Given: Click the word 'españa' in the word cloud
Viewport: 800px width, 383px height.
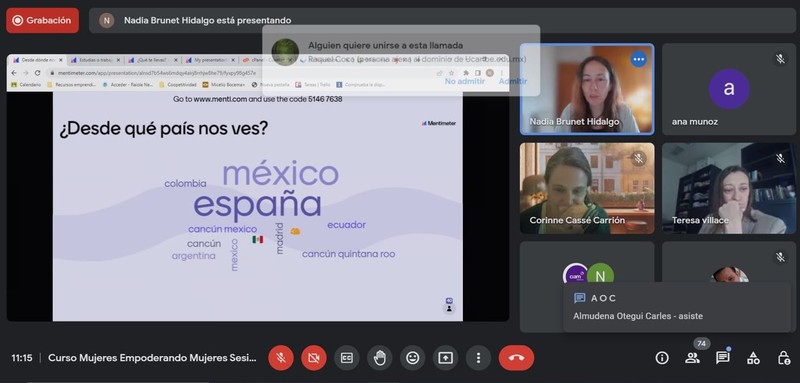Looking at the screenshot, I should pos(258,205).
